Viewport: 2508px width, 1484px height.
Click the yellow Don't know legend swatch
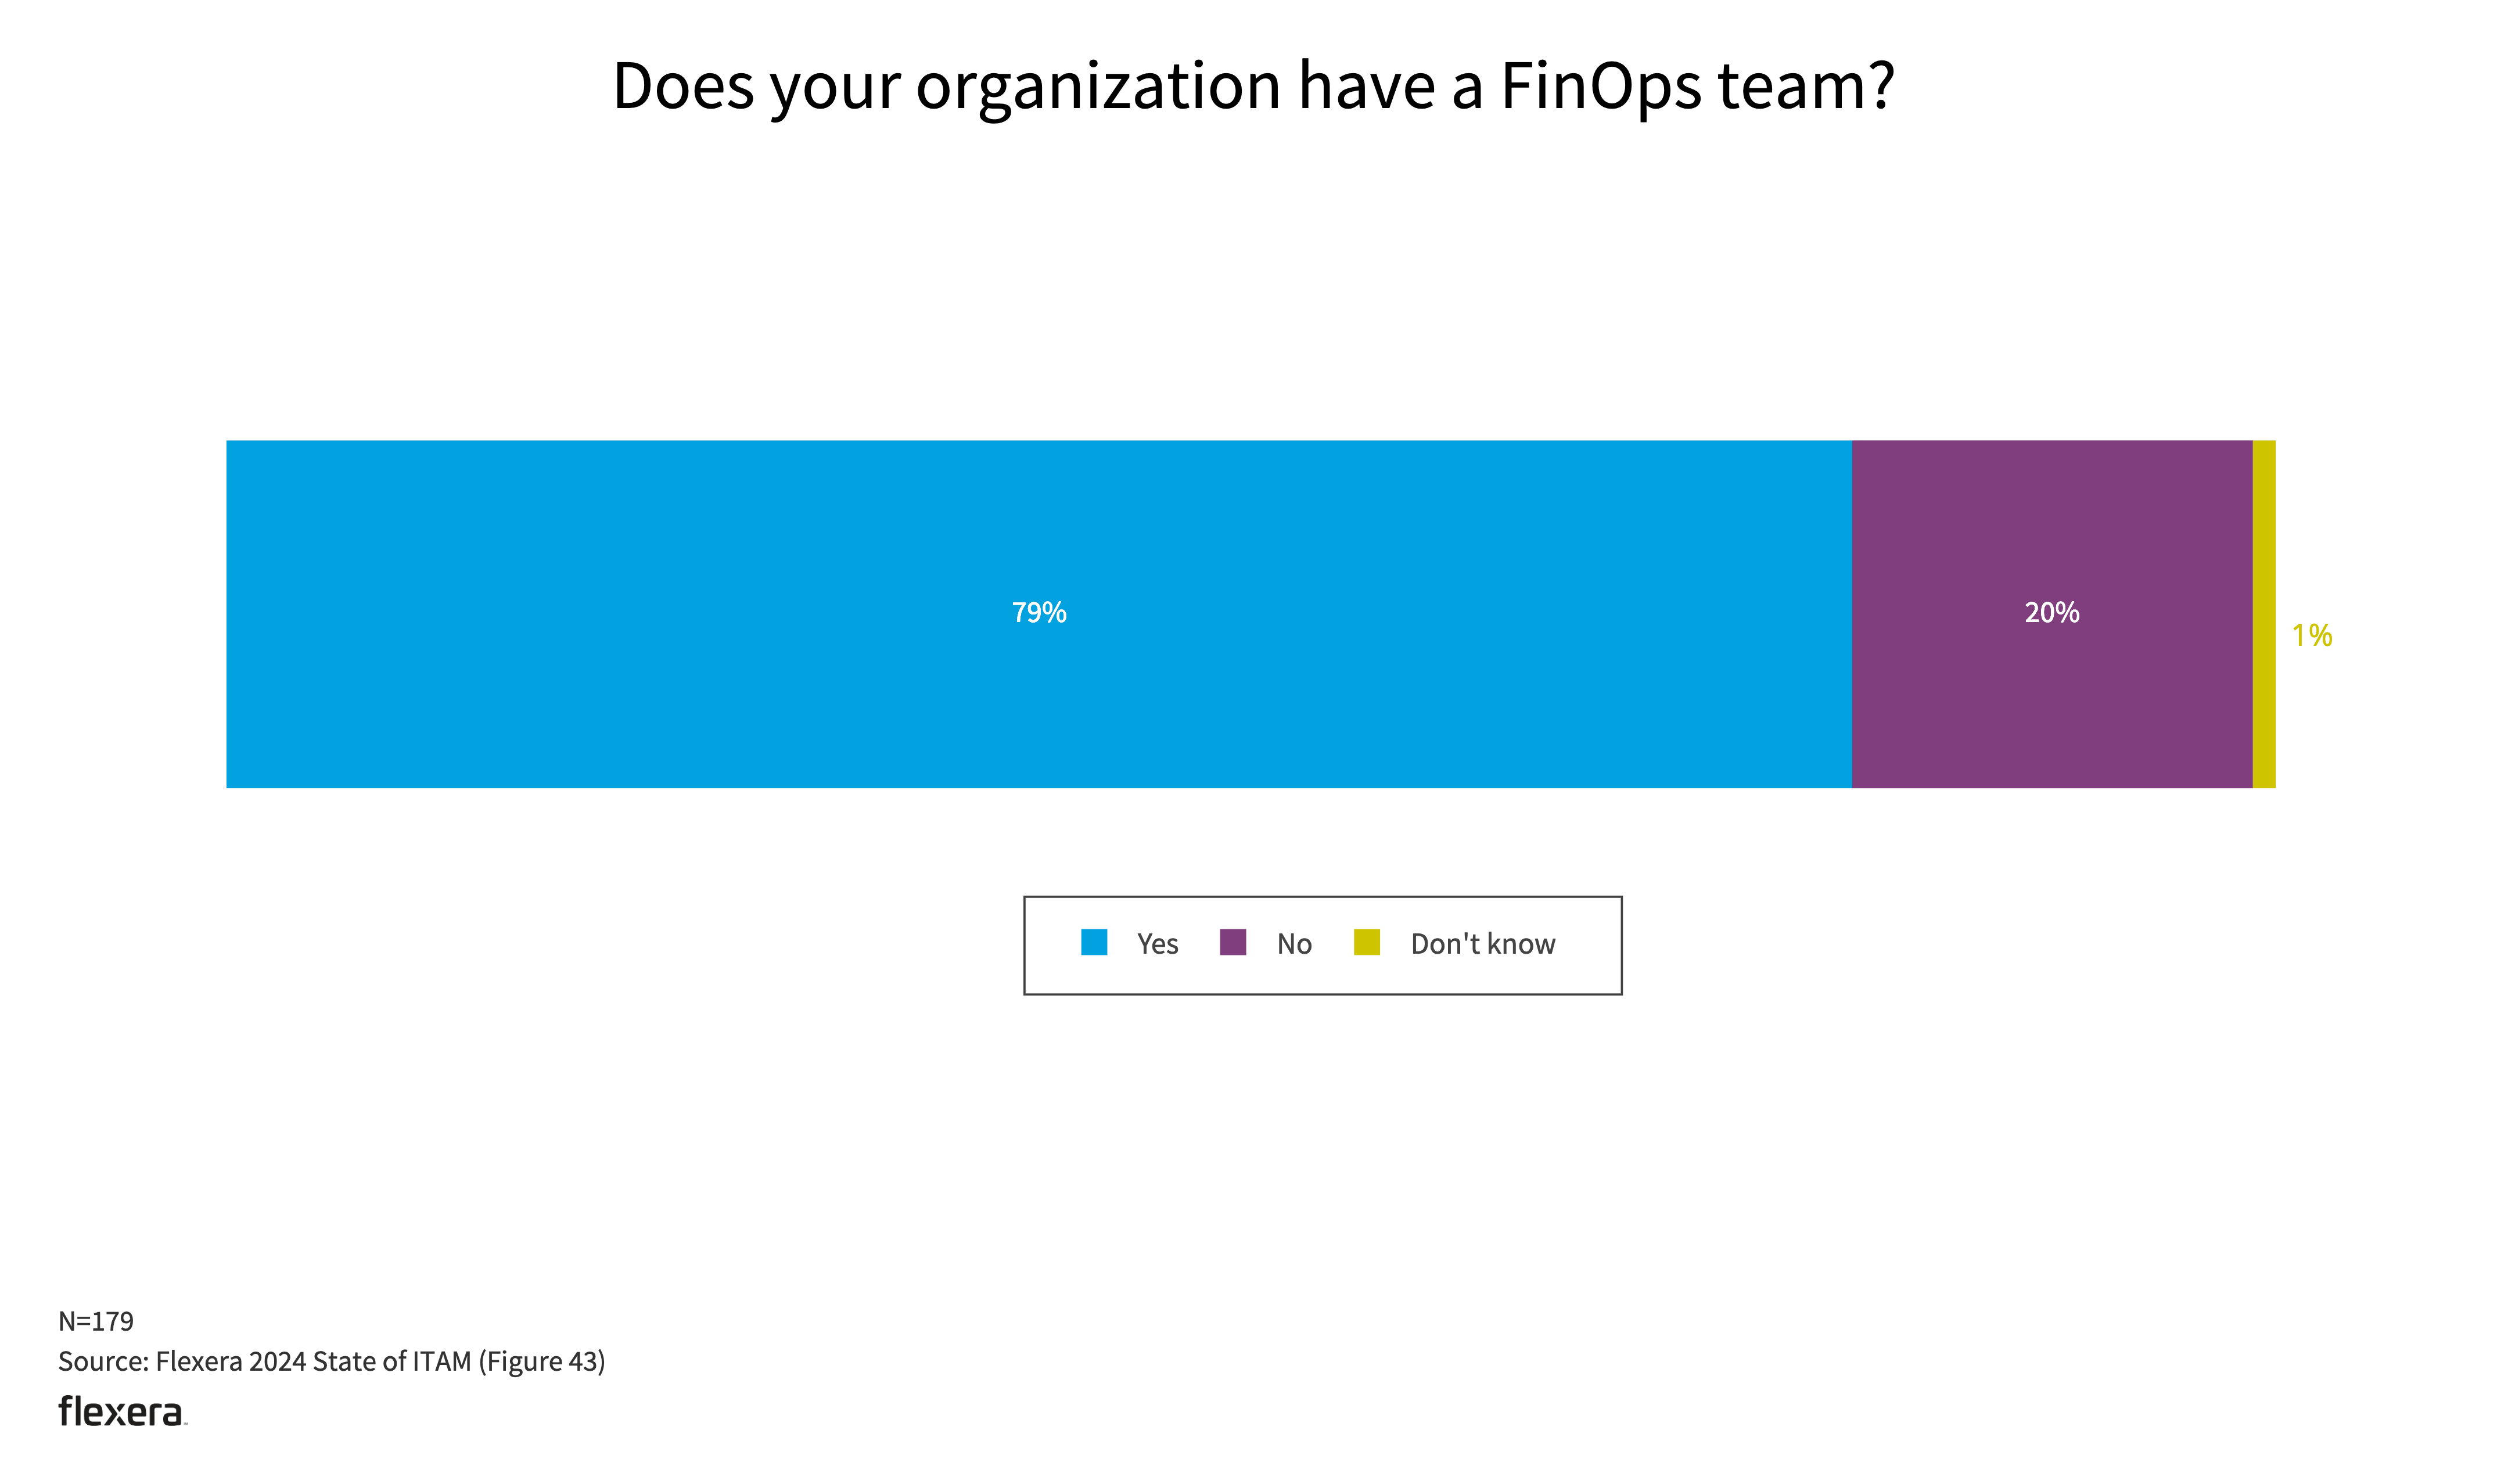[1367, 942]
